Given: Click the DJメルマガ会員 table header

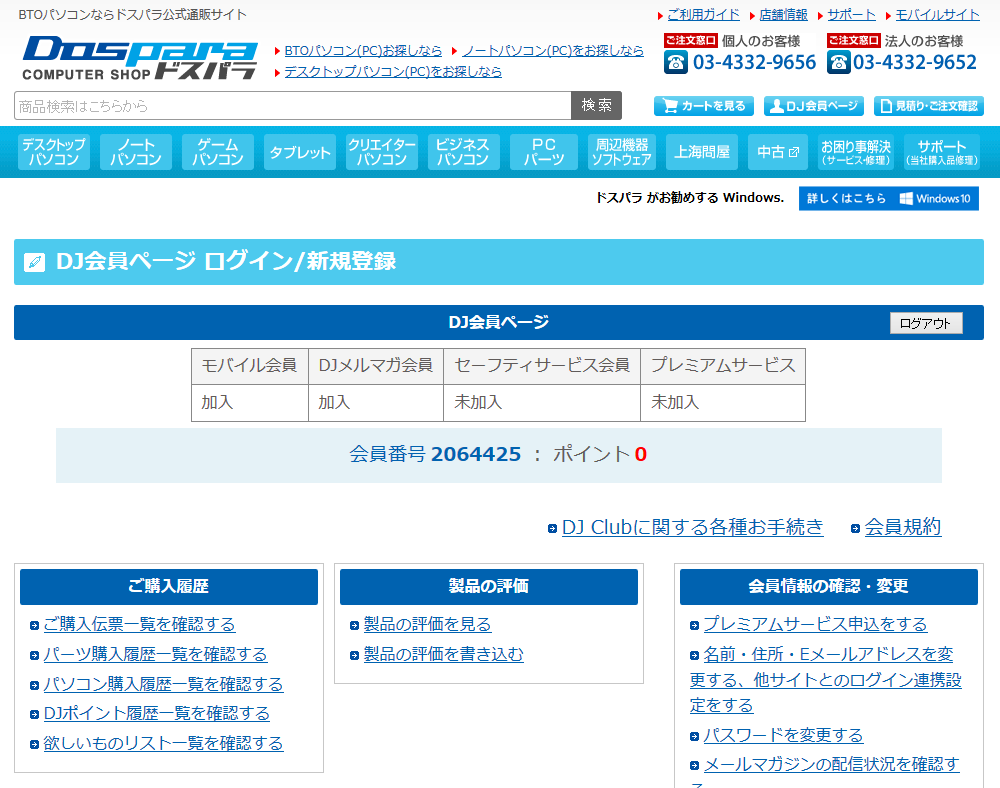Looking at the screenshot, I should (x=376, y=366).
